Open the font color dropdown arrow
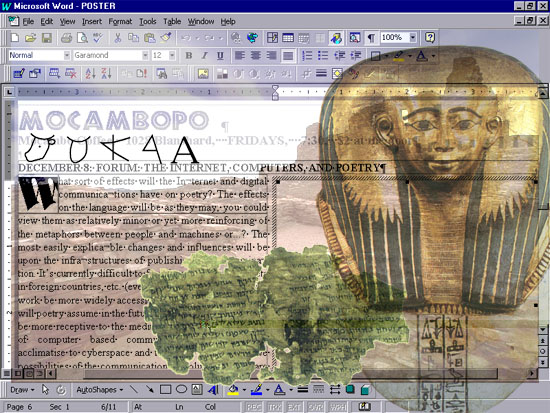The width and height of the screenshot is (550, 413). coord(434,55)
